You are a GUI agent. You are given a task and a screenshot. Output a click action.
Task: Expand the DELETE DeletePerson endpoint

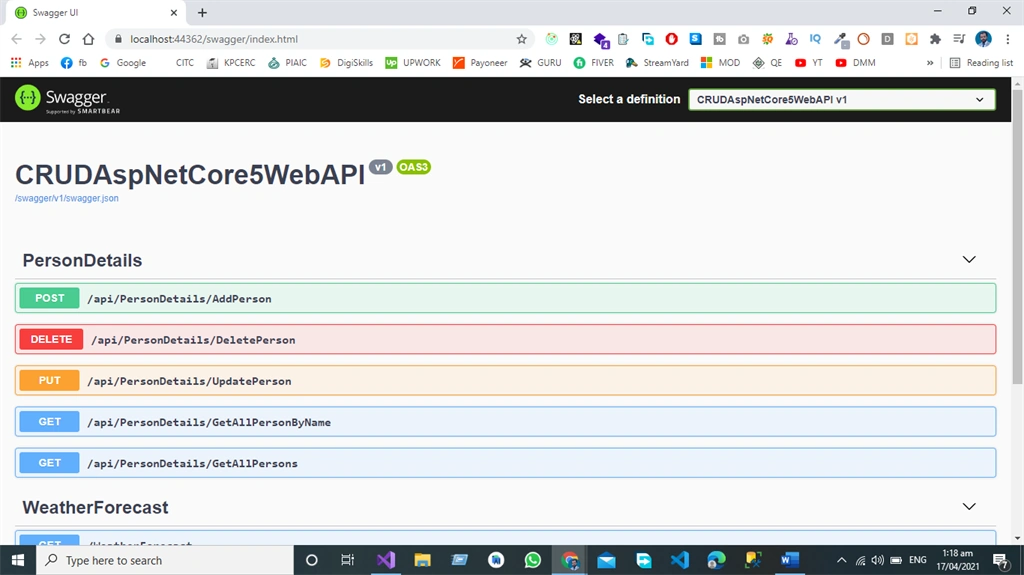[505, 339]
